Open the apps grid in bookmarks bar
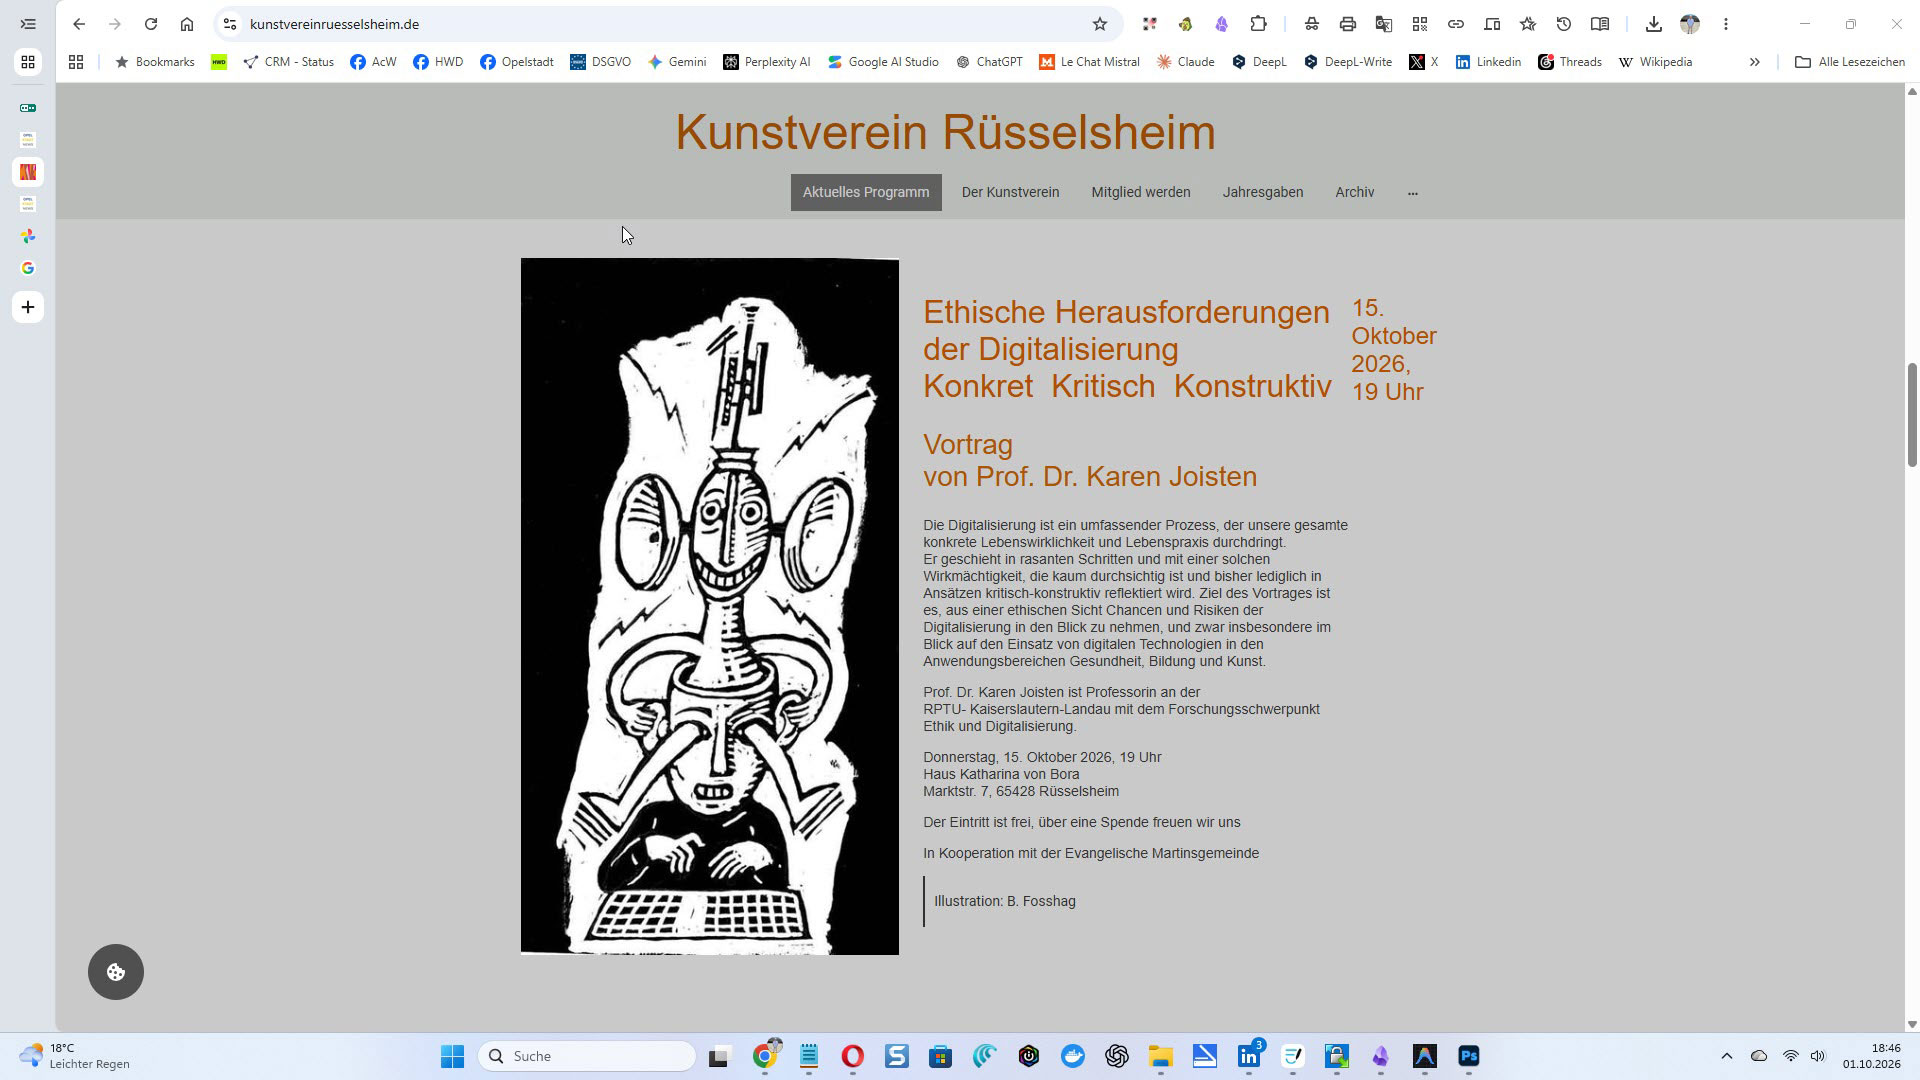Viewport: 1920px width, 1080px height. coord(76,62)
